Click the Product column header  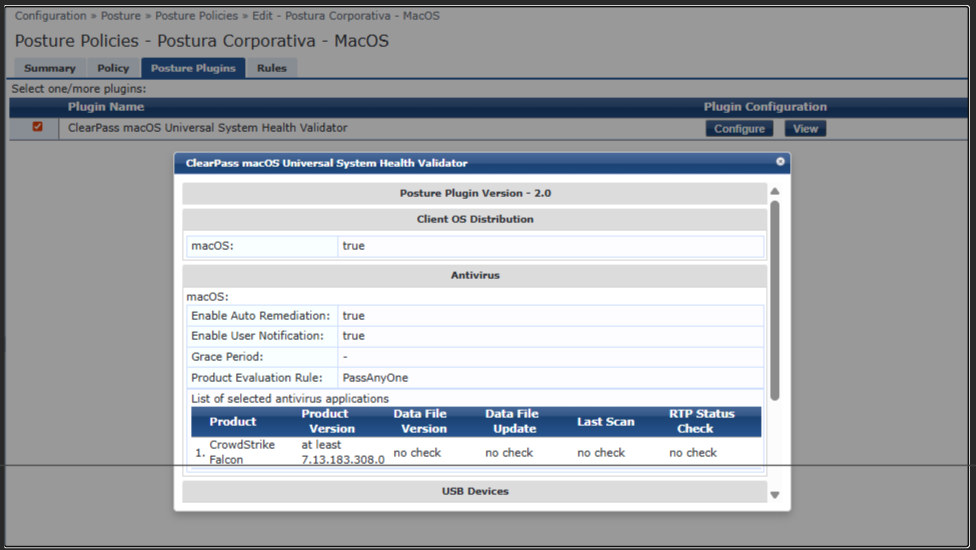pyautogui.click(x=233, y=422)
